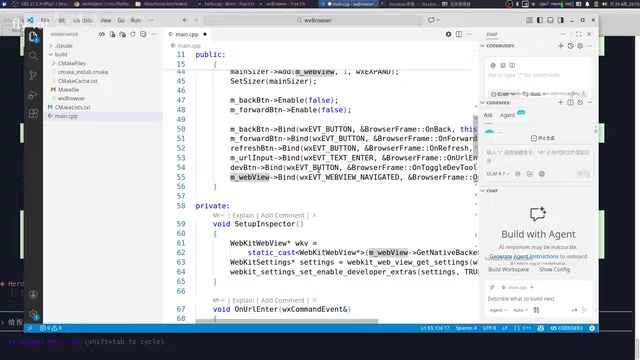This screenshot has width=640, height=360.
Task: Create a new file in Explorer
Action: click(112, 34)
